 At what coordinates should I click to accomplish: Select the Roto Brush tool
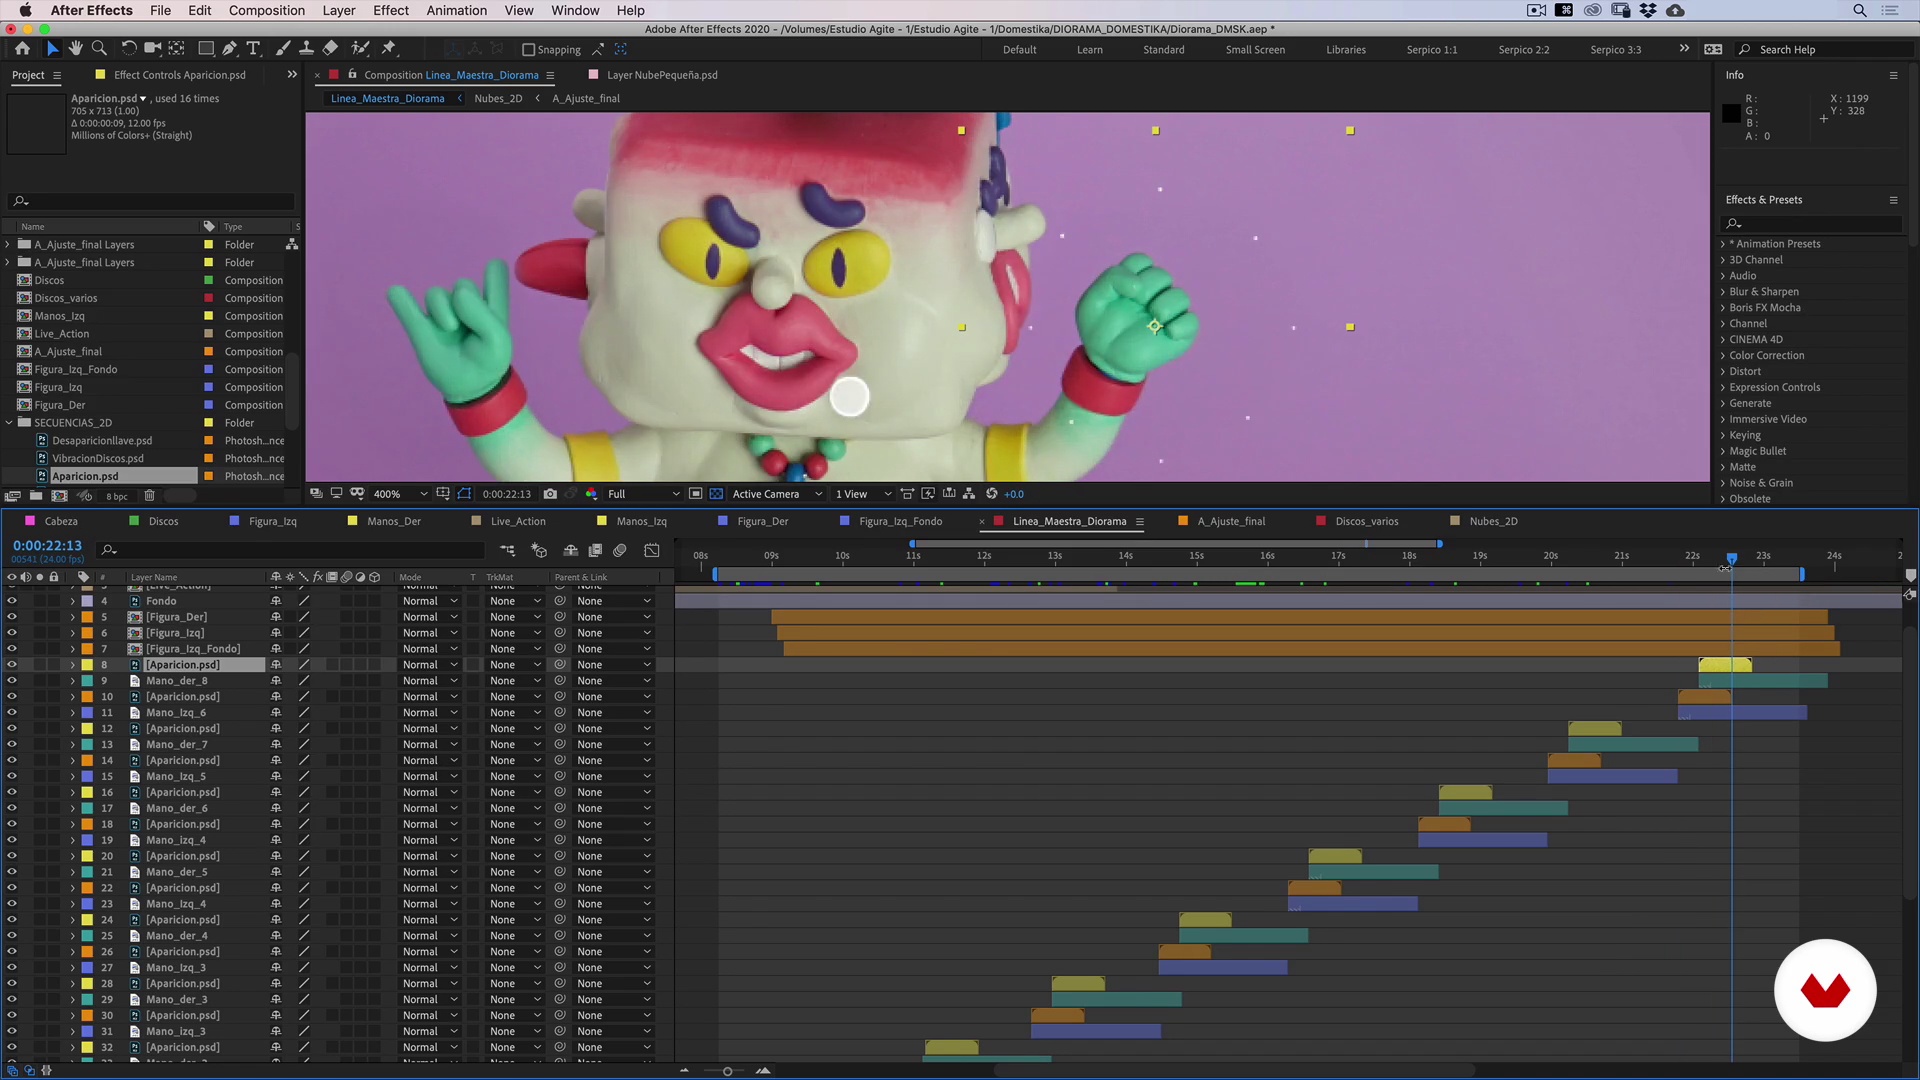coord(361,48)
